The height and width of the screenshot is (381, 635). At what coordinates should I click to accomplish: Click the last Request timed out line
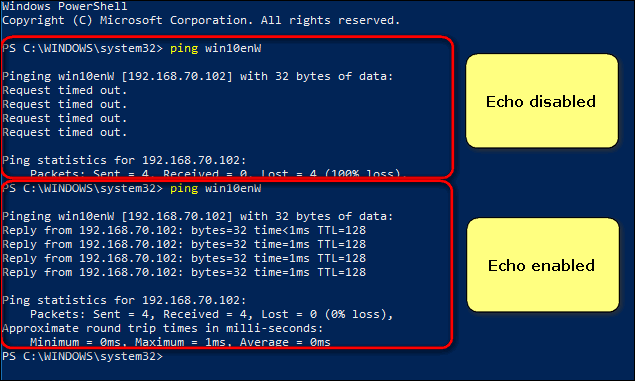pyautogui.click(x=65, y=132)
